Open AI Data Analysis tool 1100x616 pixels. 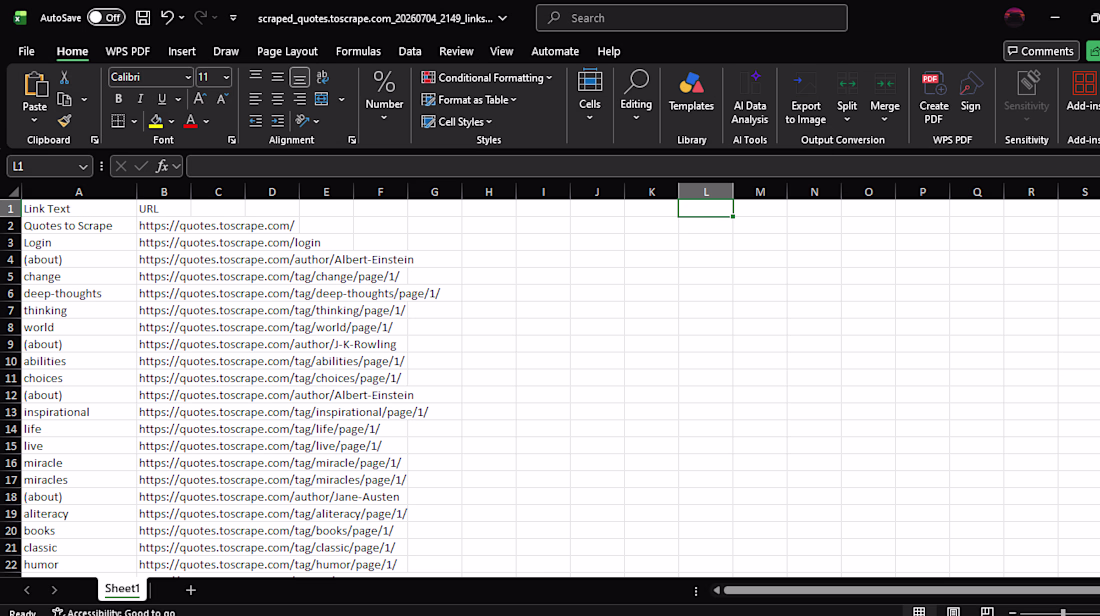[749, 98]
